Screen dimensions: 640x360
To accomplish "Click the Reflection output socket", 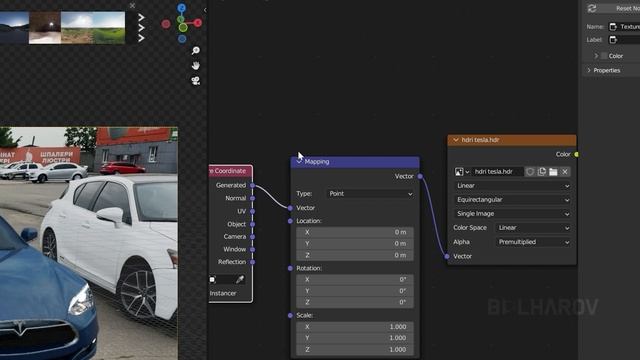I will 253,262.
